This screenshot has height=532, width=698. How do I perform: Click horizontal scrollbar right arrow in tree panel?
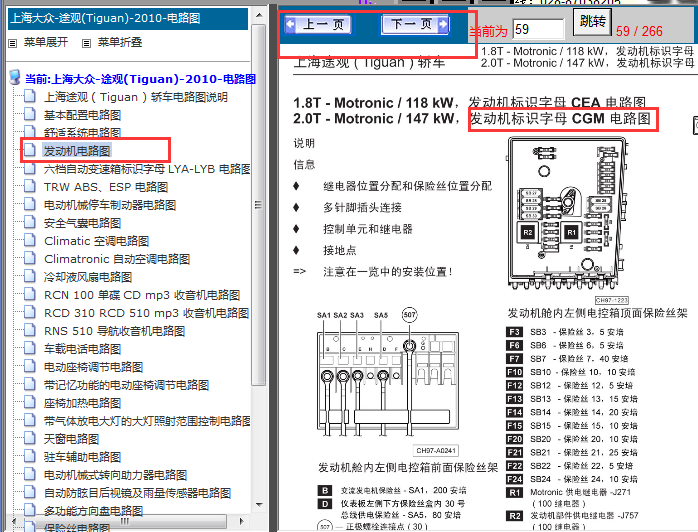pyautogui.click(x=241, y=521)
